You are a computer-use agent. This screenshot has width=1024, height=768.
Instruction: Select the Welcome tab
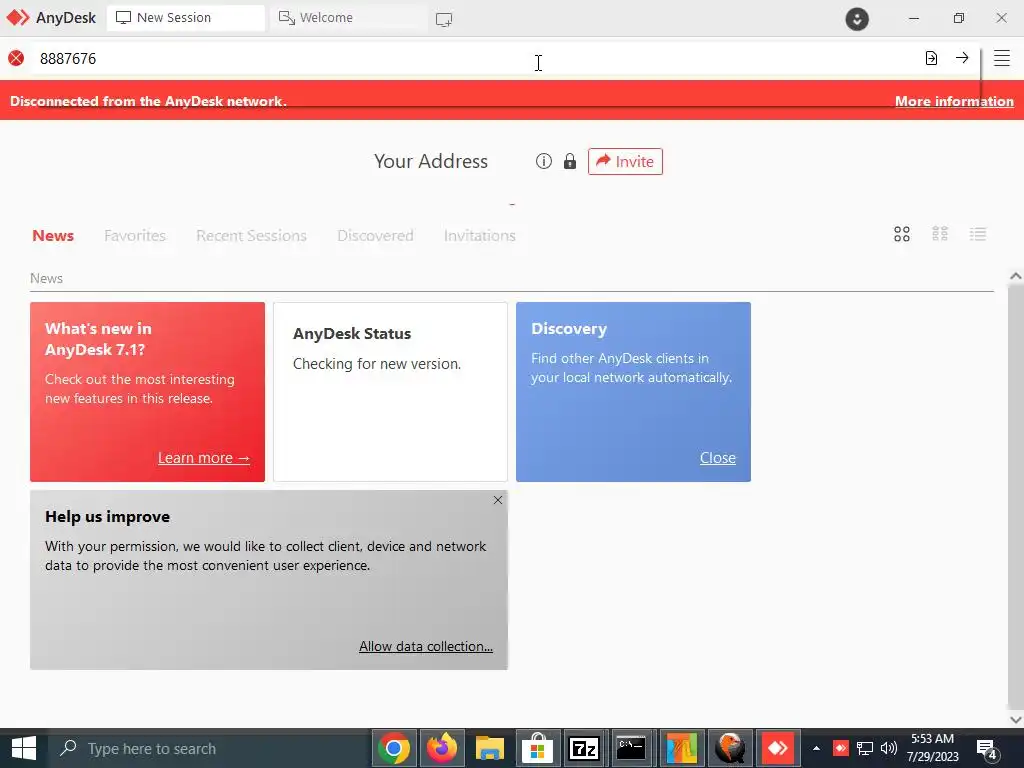pyautogui.click(x=348, y=18)
